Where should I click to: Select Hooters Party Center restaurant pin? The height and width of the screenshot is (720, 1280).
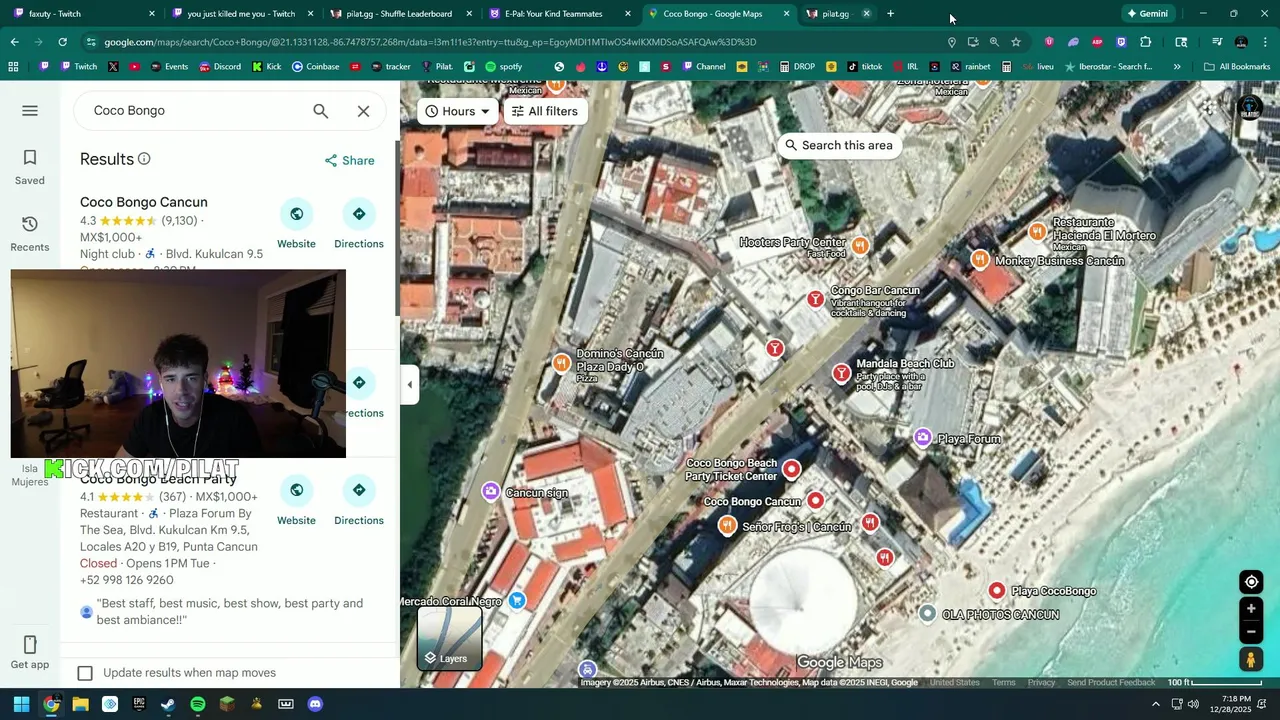pyautogui.click(x=860, y=245)
